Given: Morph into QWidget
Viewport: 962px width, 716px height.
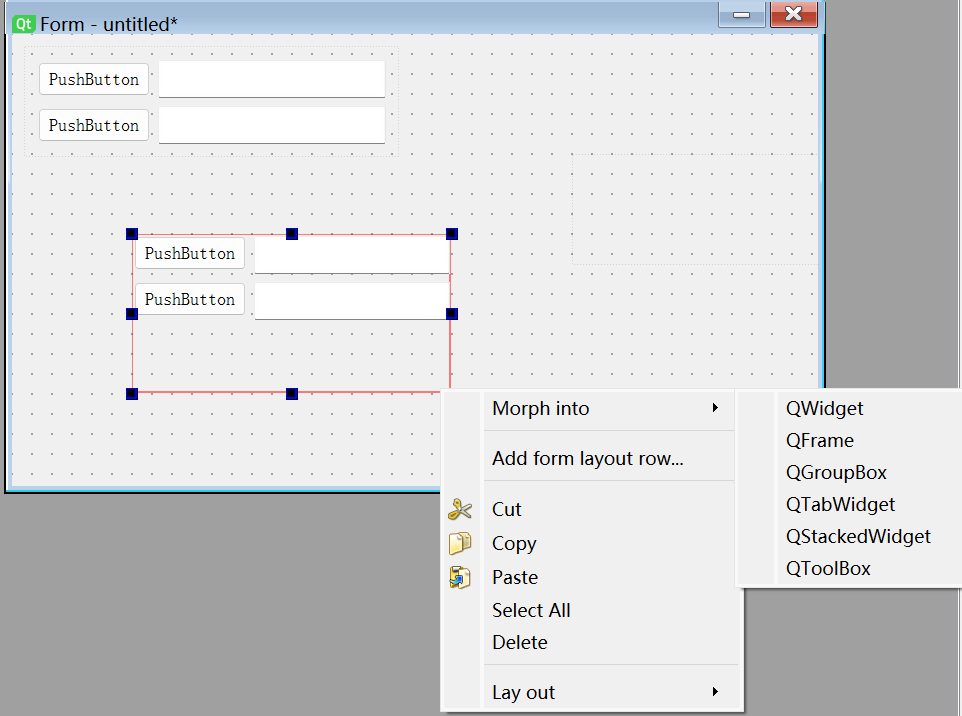Looking at the screenshot, I should pos(824,408).
